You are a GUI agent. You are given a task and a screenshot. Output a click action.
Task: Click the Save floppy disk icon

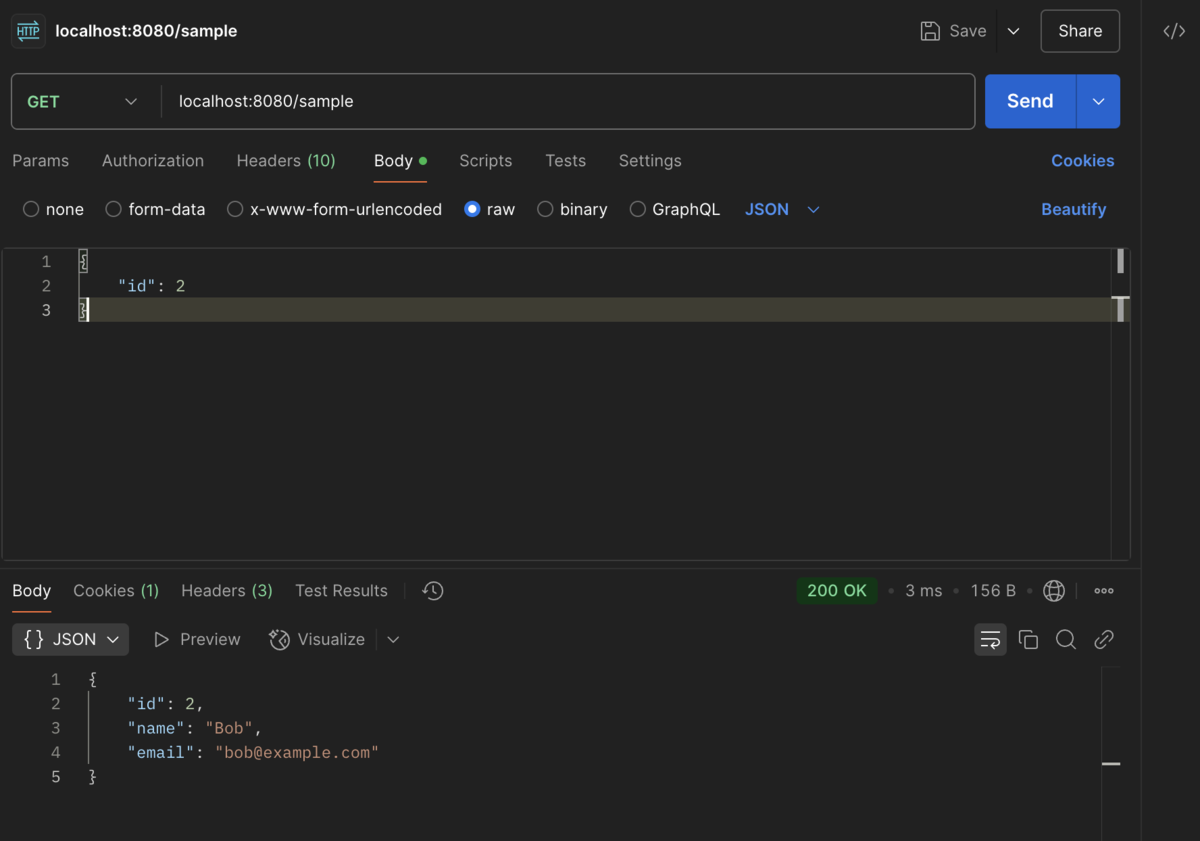[930, 31]
